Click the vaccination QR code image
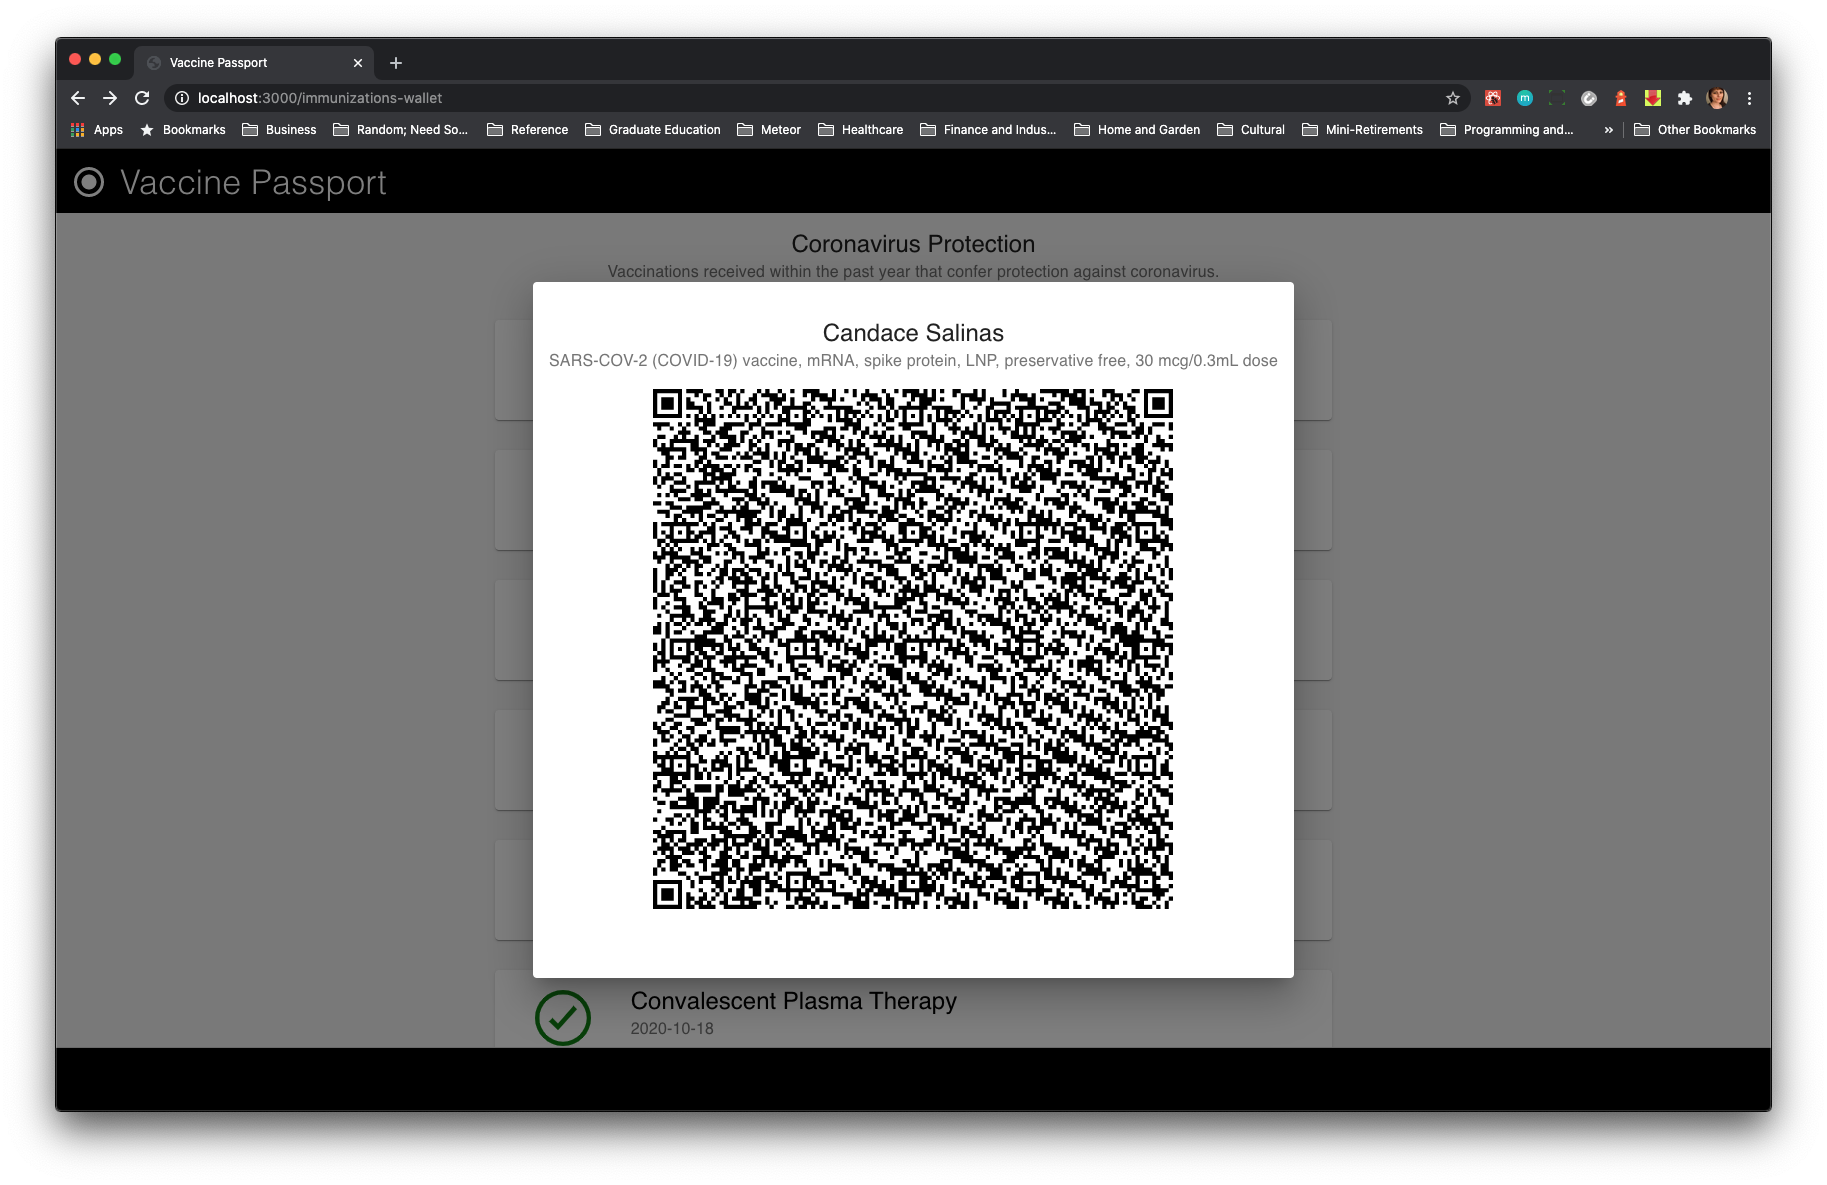The image size is (1827, 1185). [x=913, y=649]
